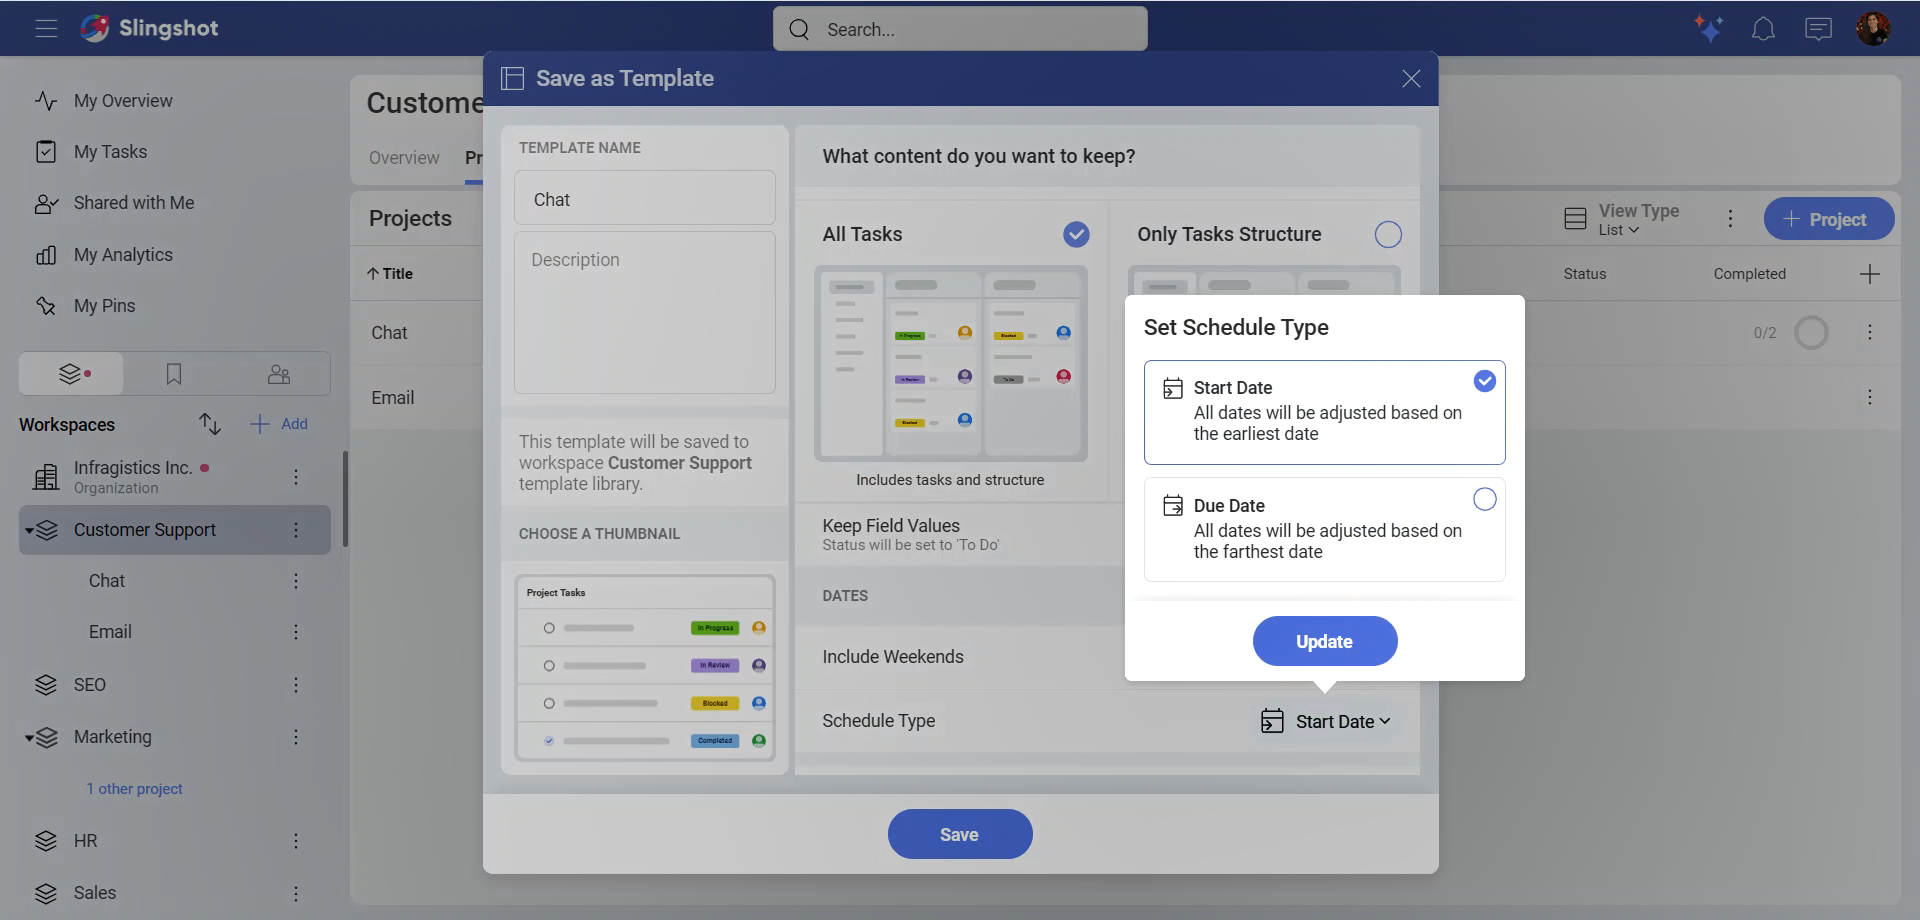Click the All Tasks preview image
Screen dimensions: 1920x920
[x=950, y=363]
